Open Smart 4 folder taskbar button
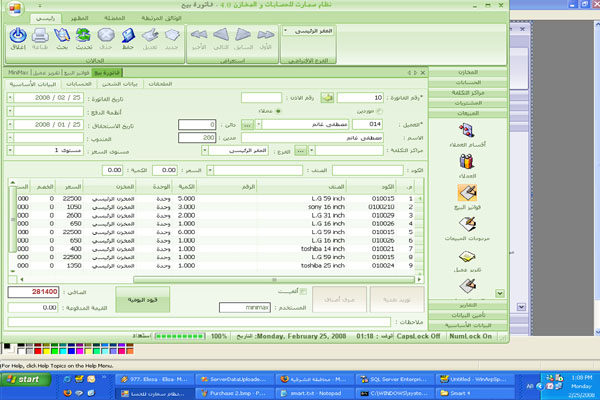The width and height of the screenshot is (600, 400). tap(474, 393)
